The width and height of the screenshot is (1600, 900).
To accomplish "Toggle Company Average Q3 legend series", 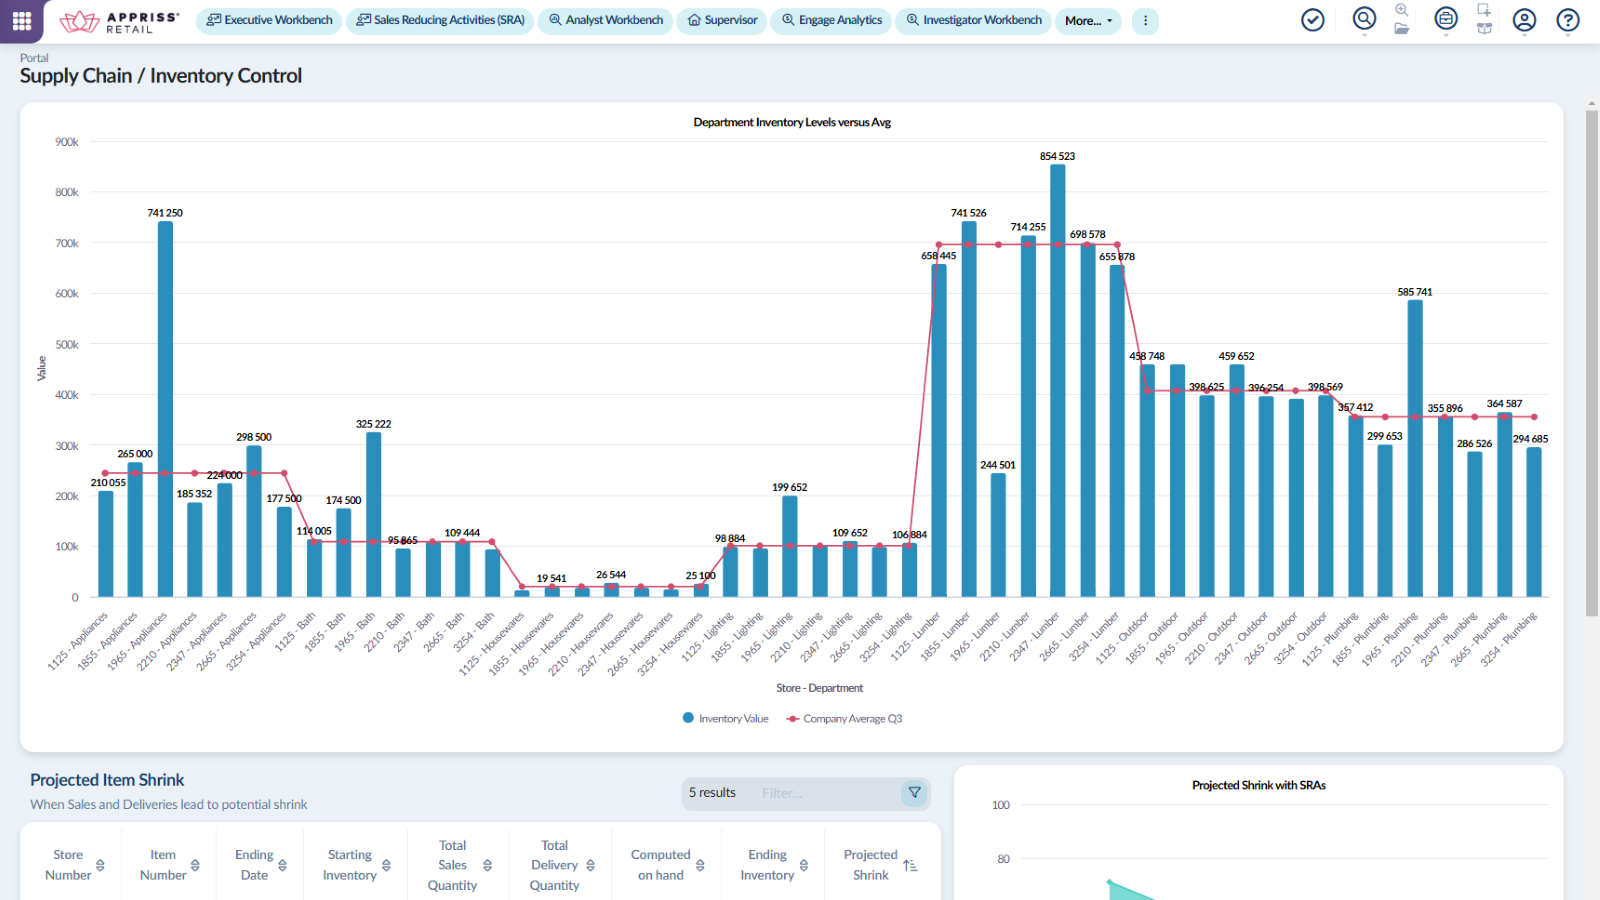I will pos(845,719).
